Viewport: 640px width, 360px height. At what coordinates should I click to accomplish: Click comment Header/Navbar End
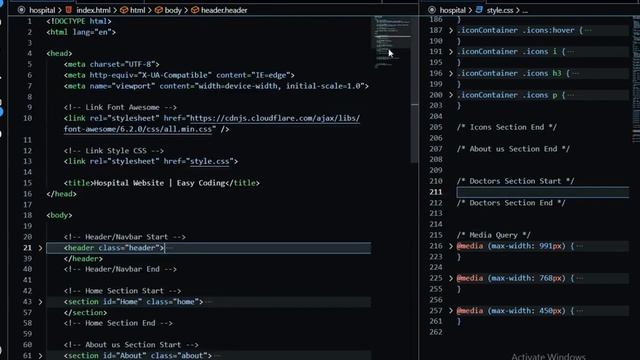(x=120, y=269)
